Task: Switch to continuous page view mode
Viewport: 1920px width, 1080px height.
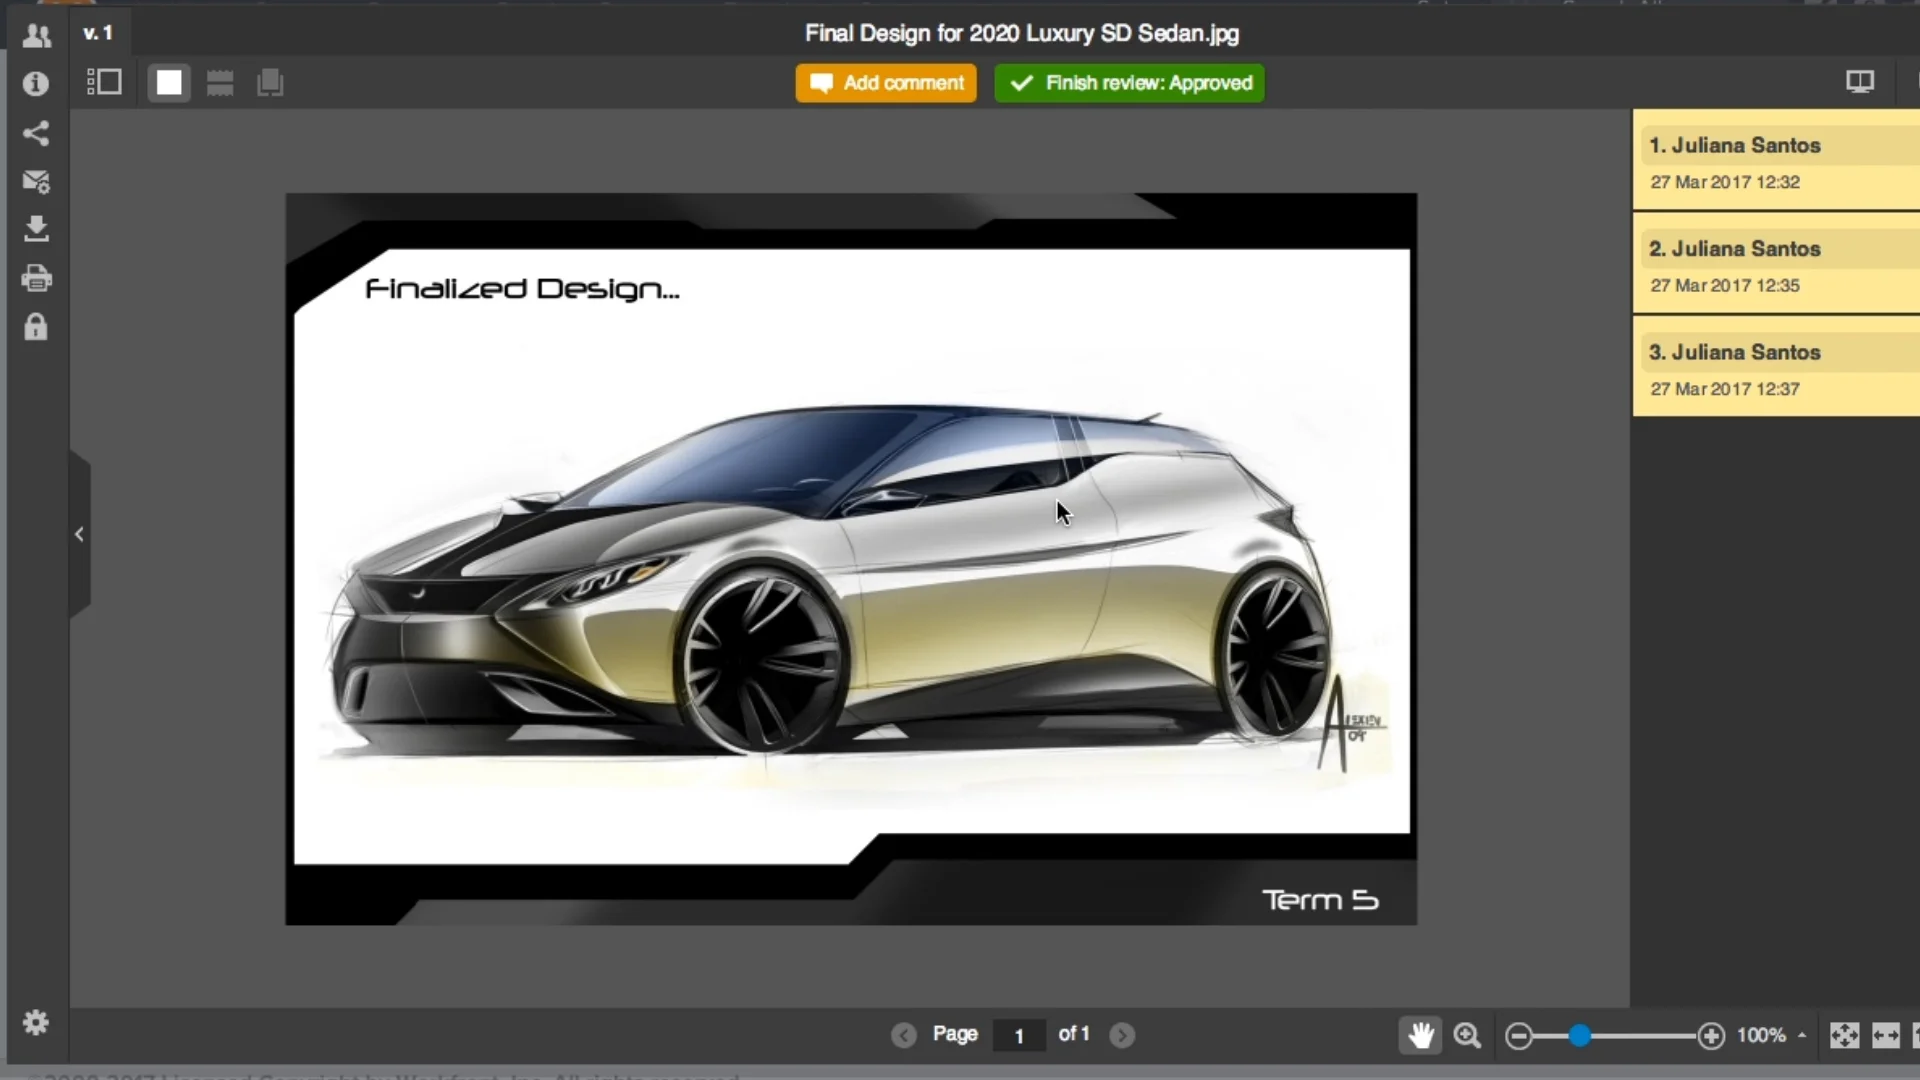Action: pos(220,83)
